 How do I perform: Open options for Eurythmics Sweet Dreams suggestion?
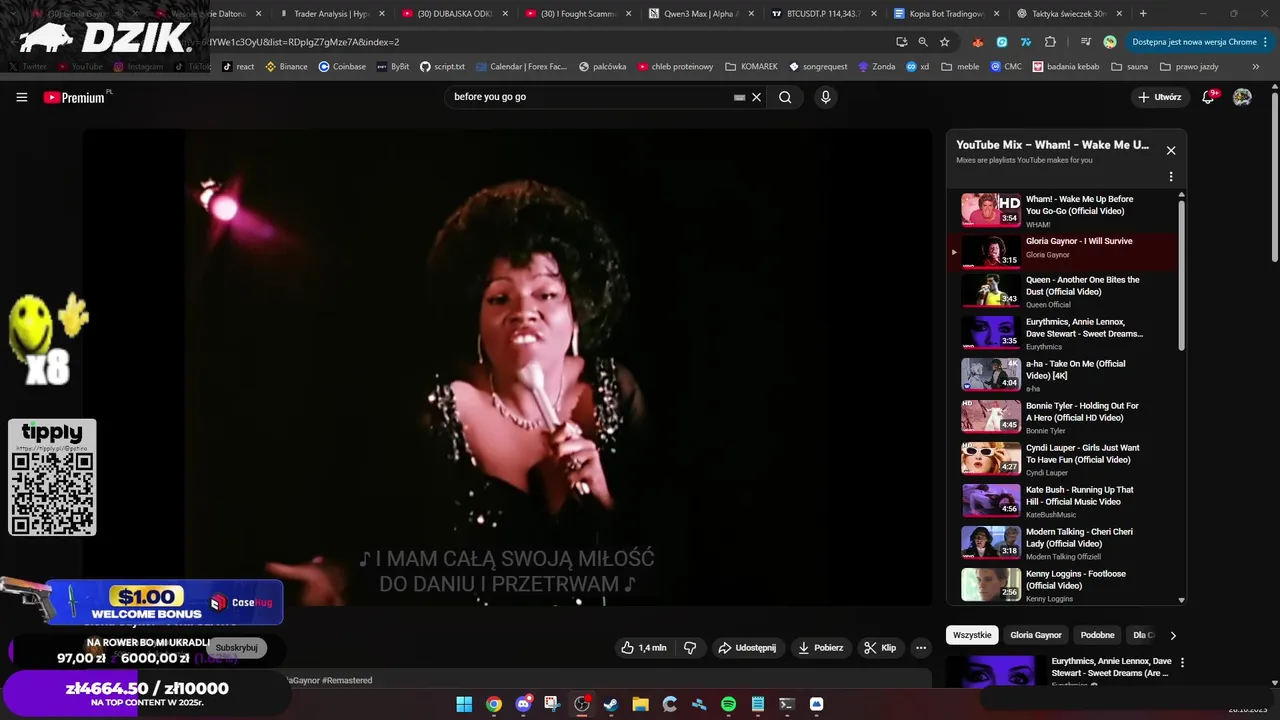click(1183, 662)
